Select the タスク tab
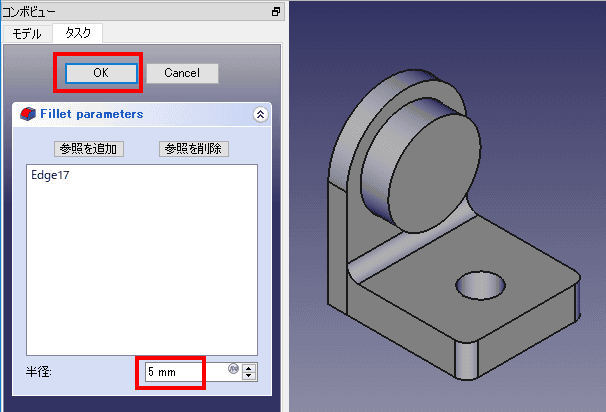The height and width of the screenshot is (412, 606). point(78,33)
